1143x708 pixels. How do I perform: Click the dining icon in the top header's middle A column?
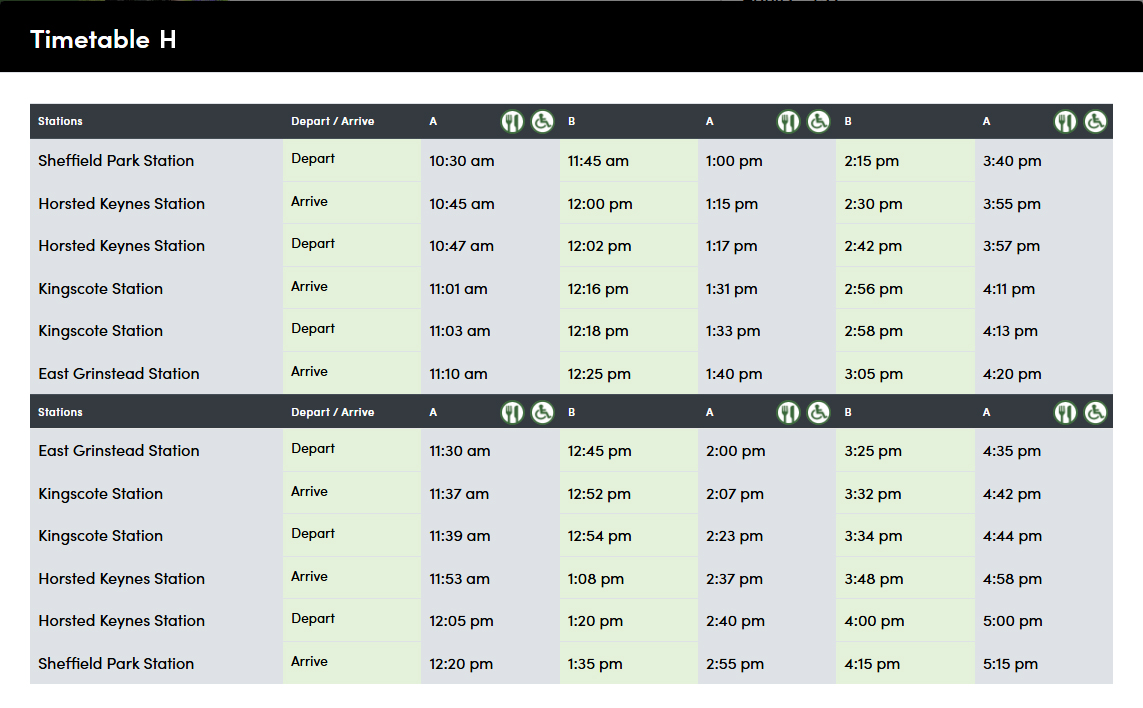point(789,122)
